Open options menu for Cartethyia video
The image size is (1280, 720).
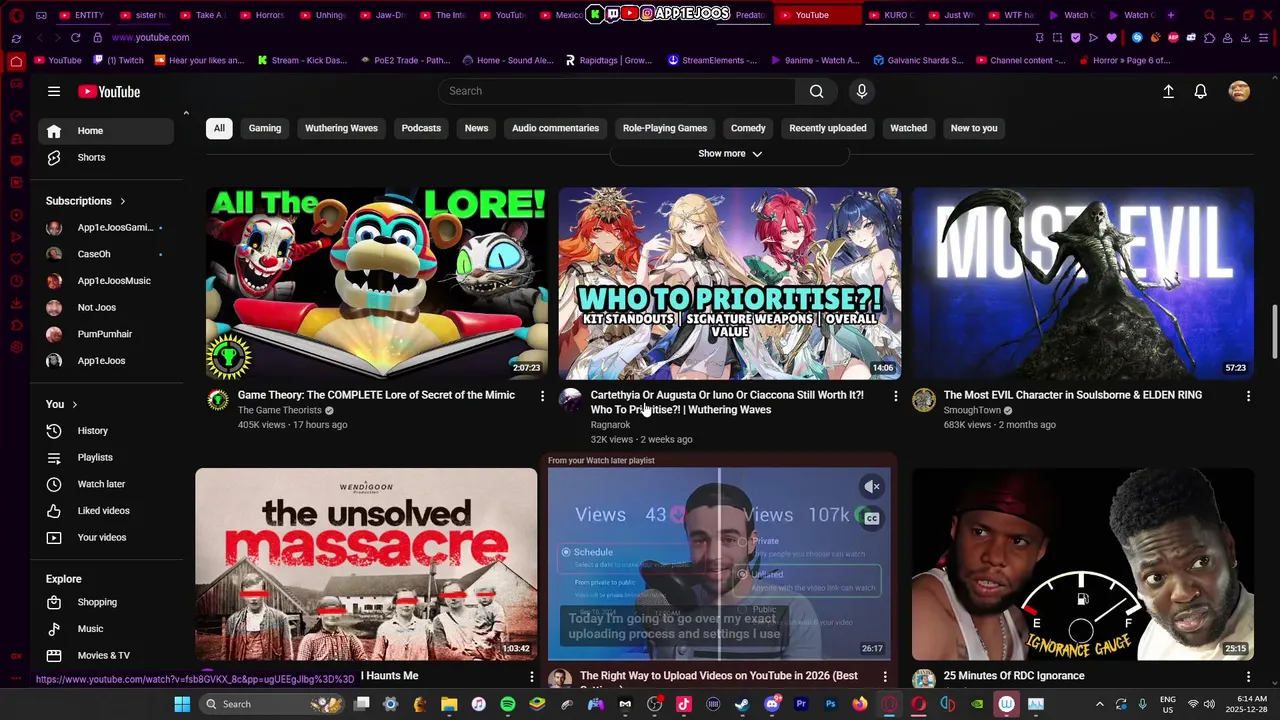coord(895,396)
